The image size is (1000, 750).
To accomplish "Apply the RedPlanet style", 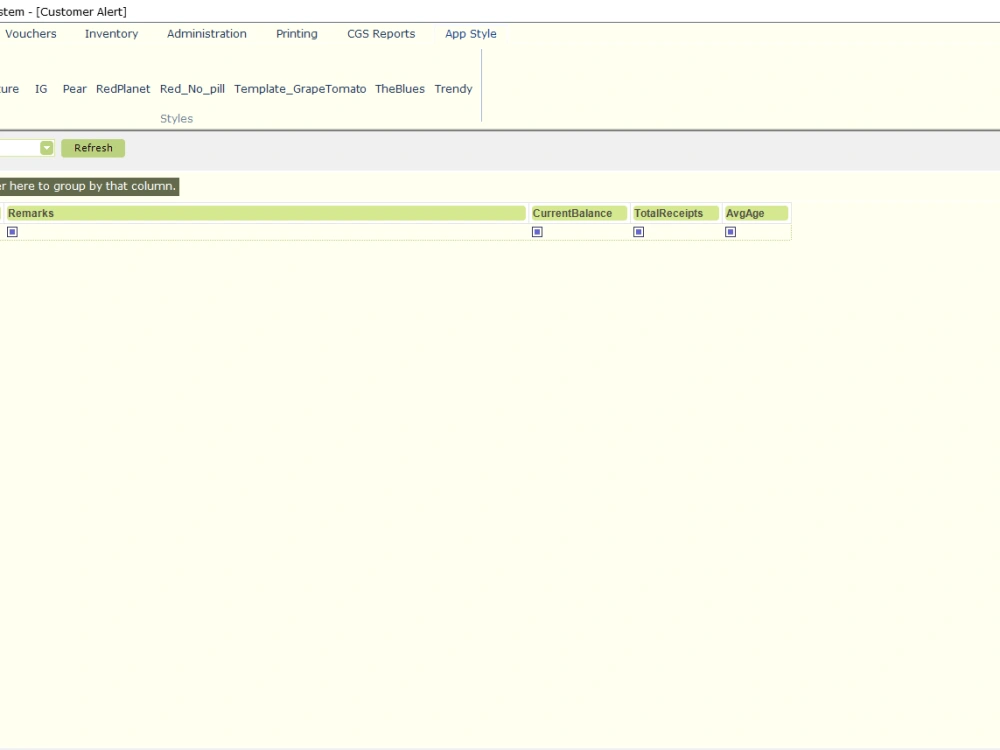I will coord(123,89).
